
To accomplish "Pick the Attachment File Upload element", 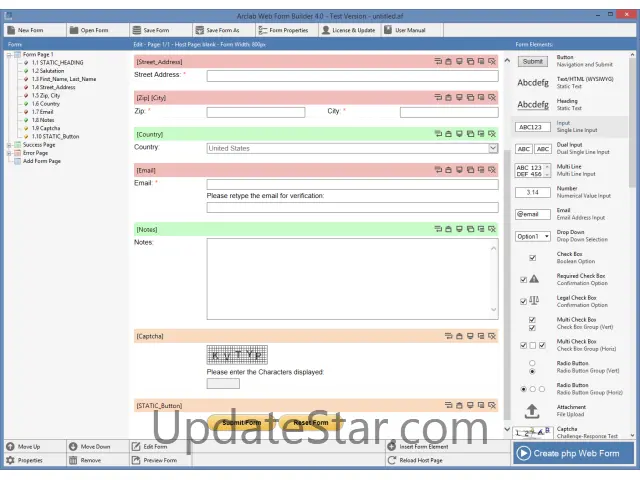I will [570, 411].
